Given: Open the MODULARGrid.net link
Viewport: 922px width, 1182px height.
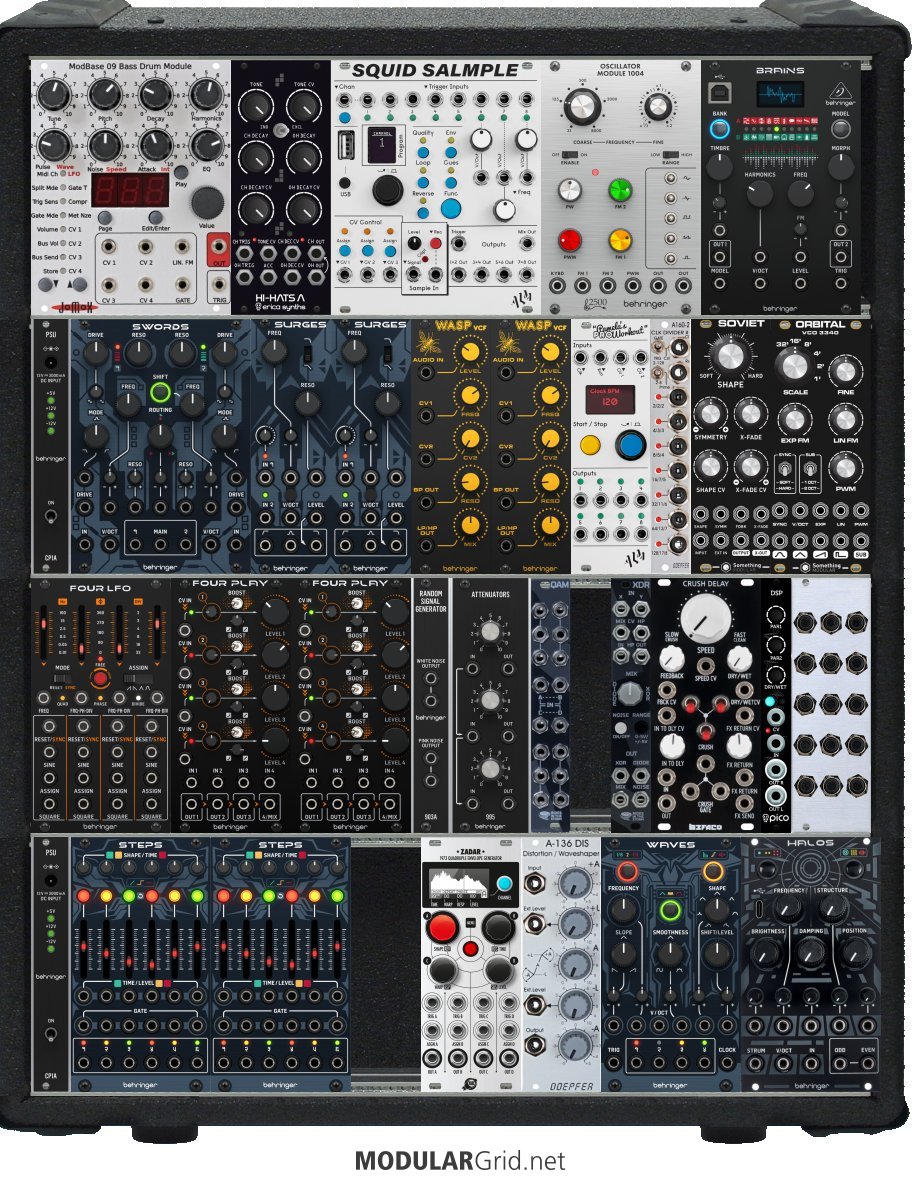Looking at the screenshot, I should pyautogui.click(x=460, y=1159).
